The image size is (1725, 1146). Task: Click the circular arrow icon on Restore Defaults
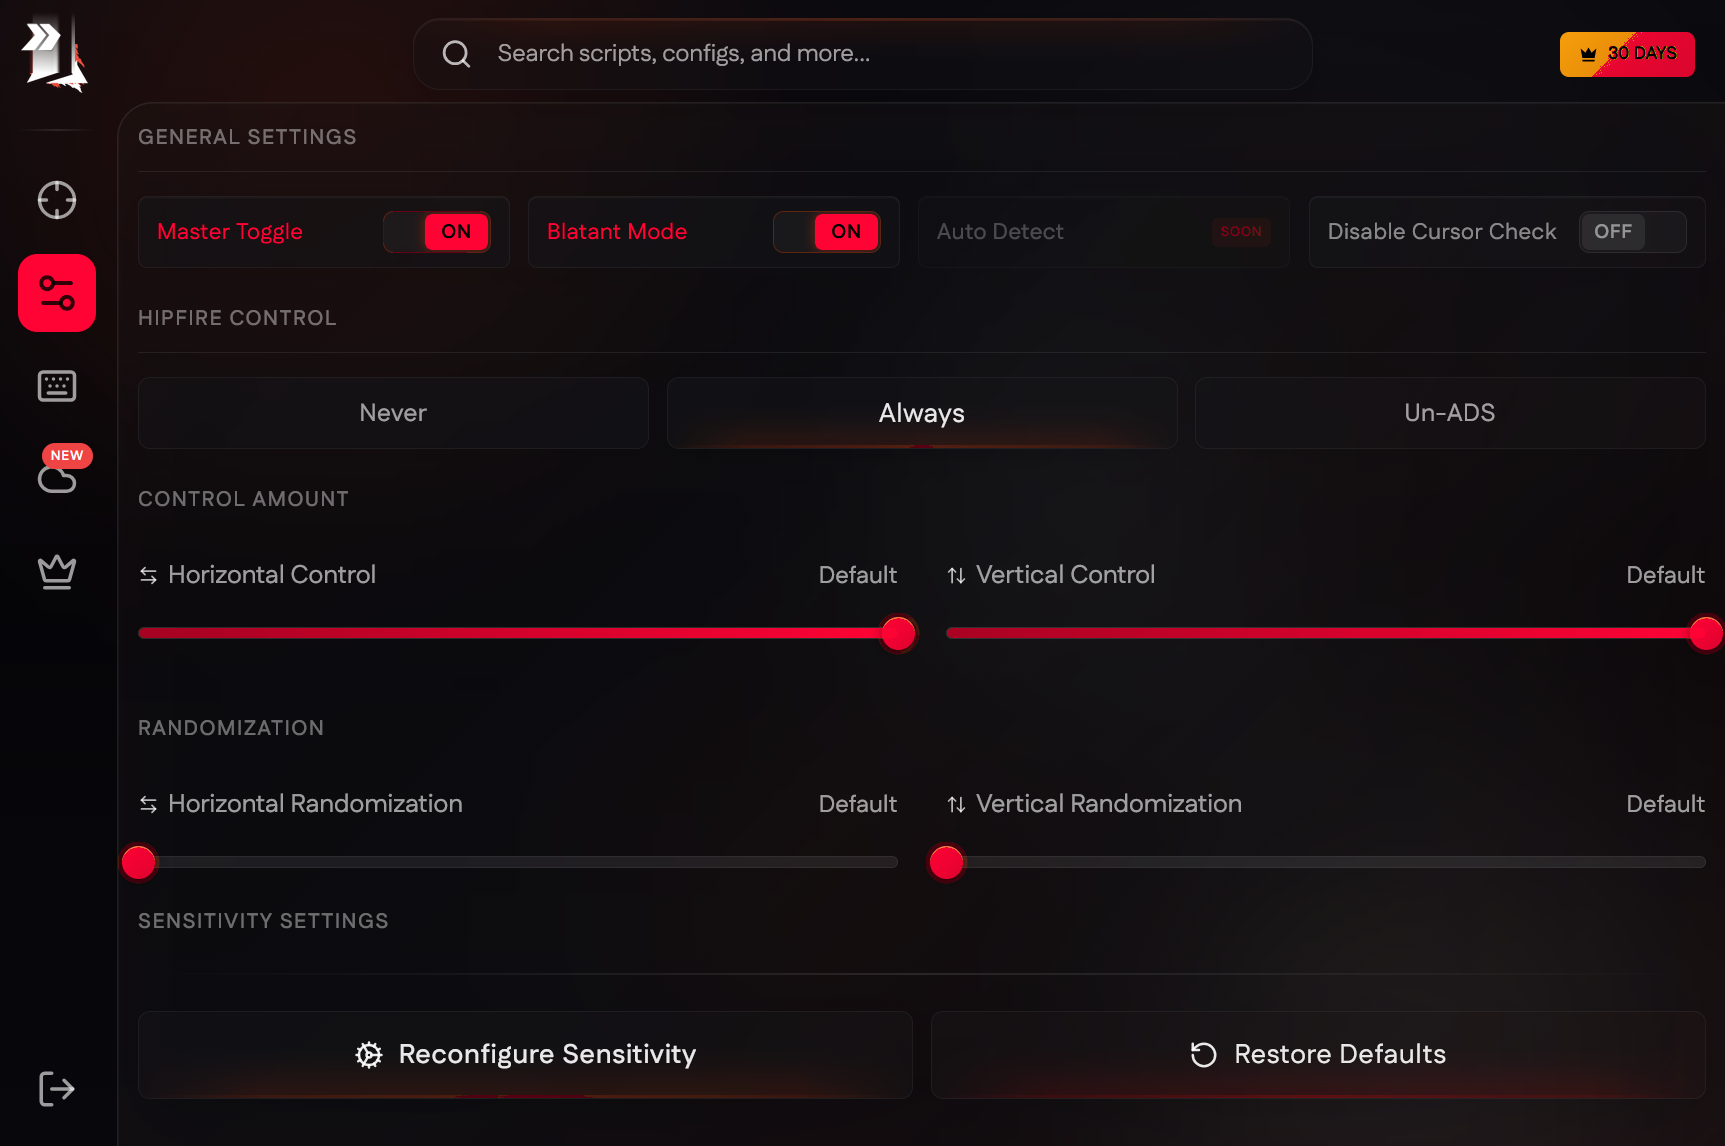(x=1204, y=1055)
